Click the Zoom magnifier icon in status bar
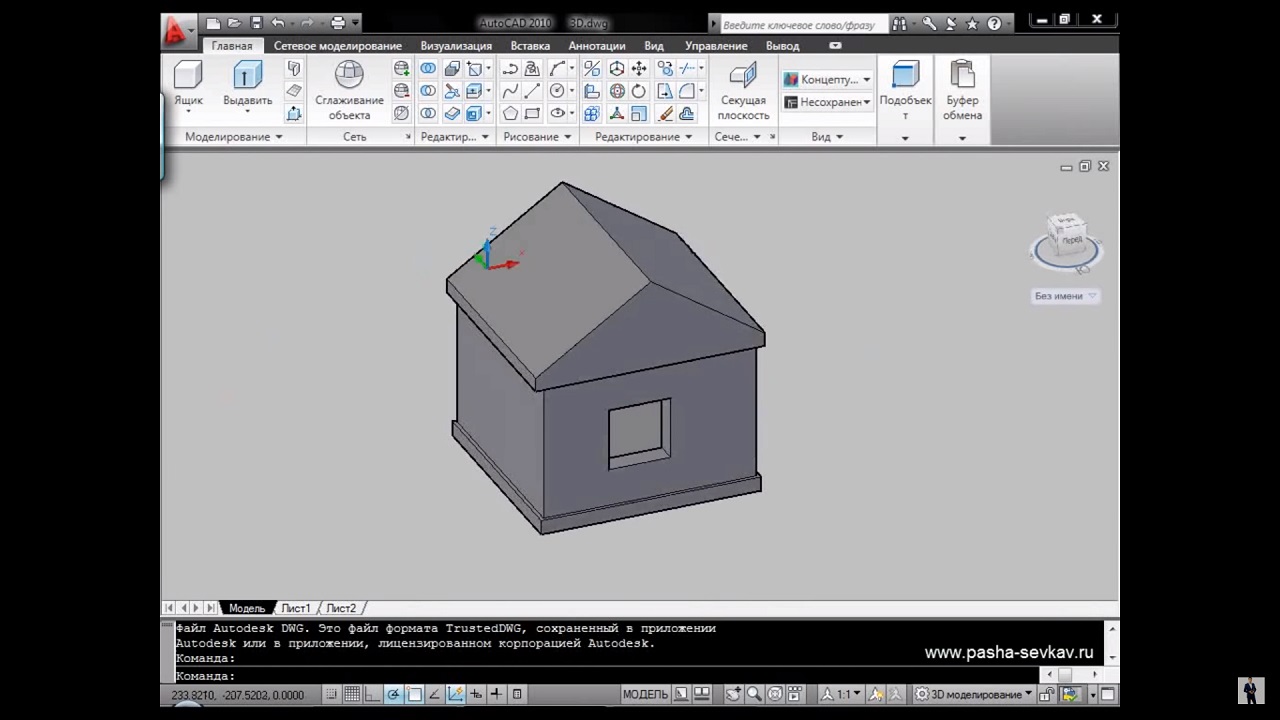The width and height of the screenshot is (1280, 720). click(754, 694)
